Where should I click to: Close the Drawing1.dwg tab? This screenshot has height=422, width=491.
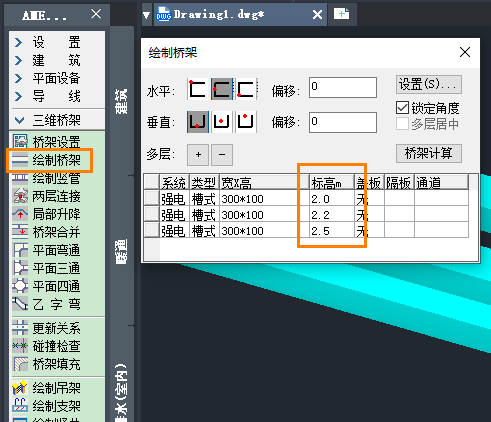(x=317, y=15)
